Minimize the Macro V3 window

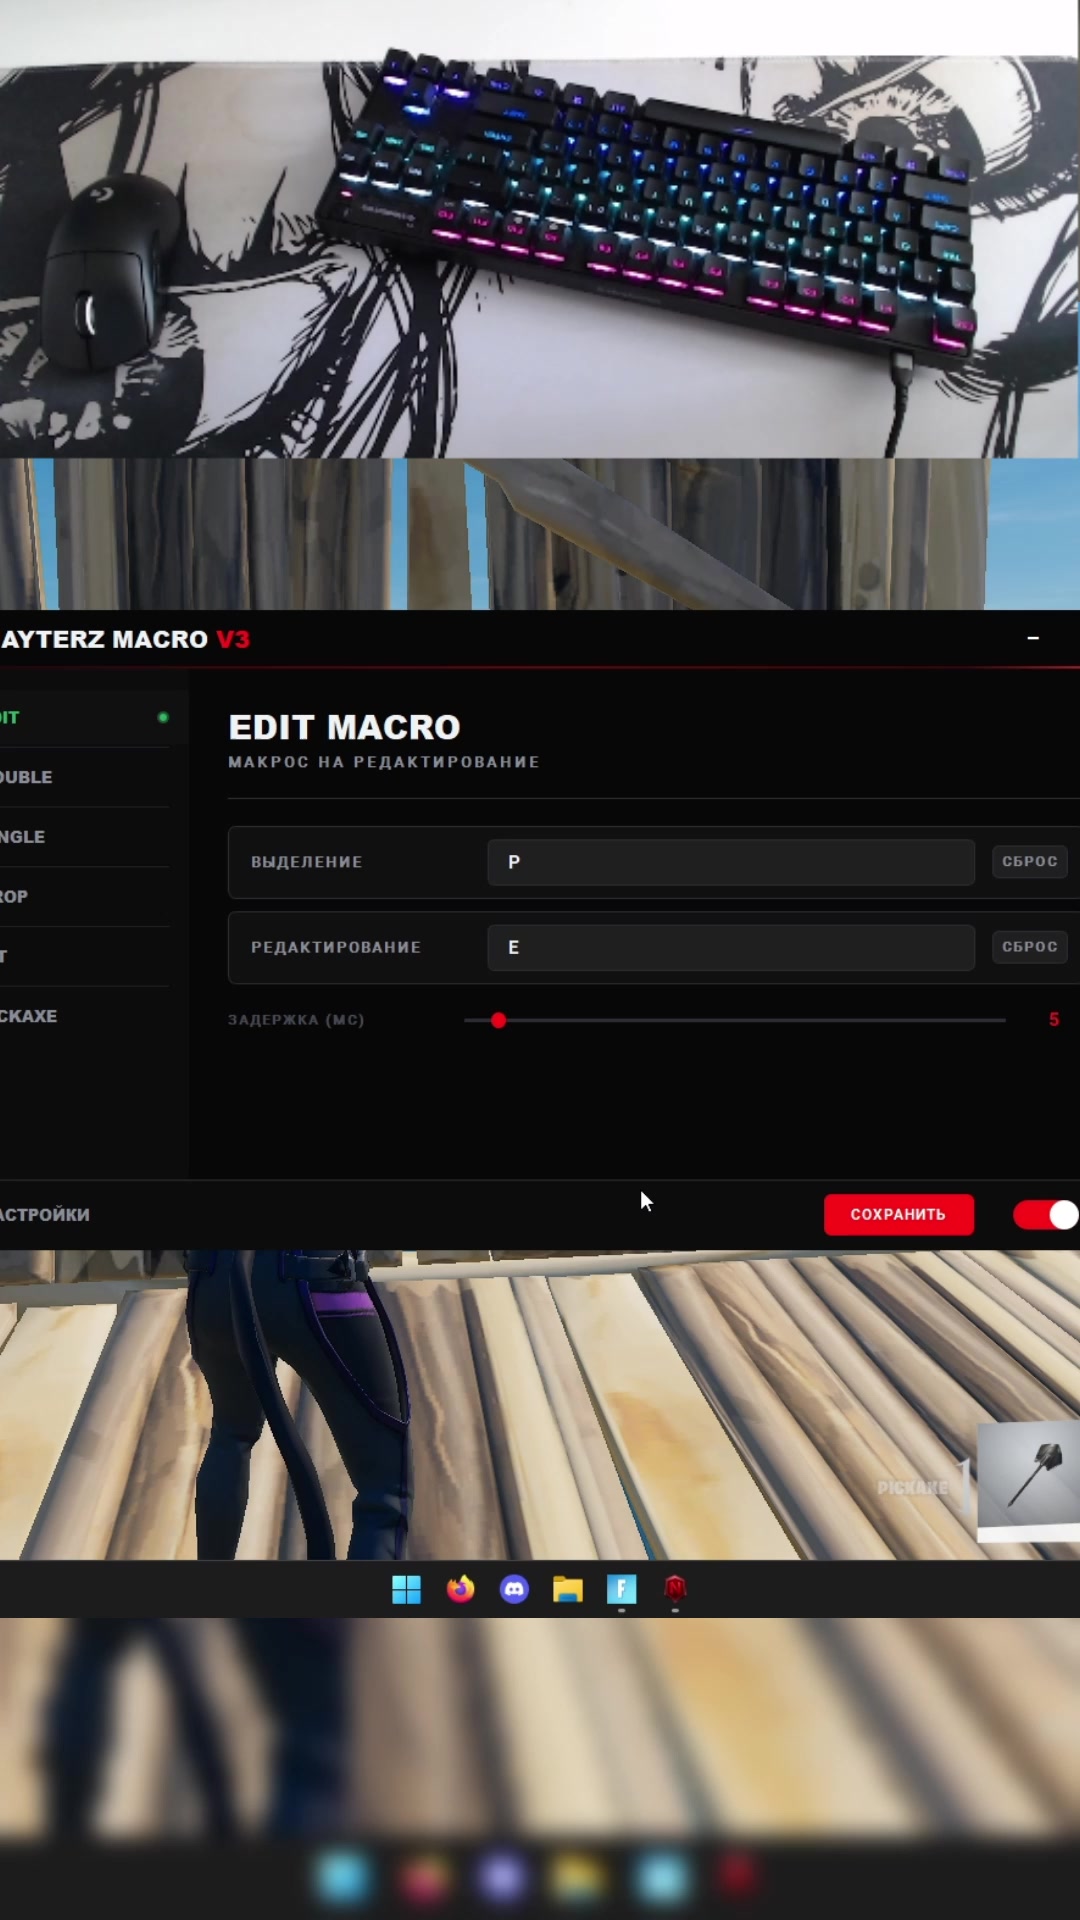pyautogui.click(x=1033, y=638)
